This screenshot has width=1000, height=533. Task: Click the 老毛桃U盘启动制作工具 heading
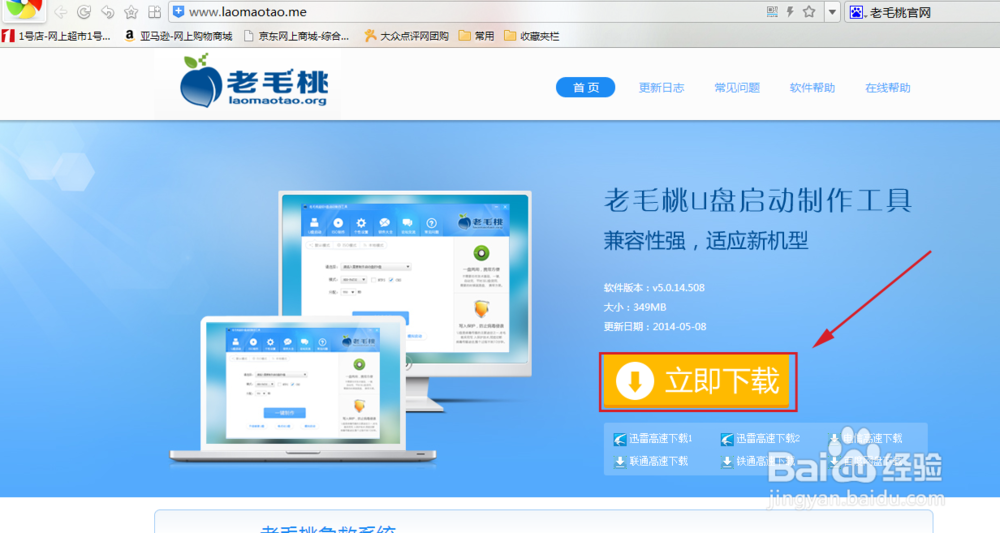click(758, 200)
